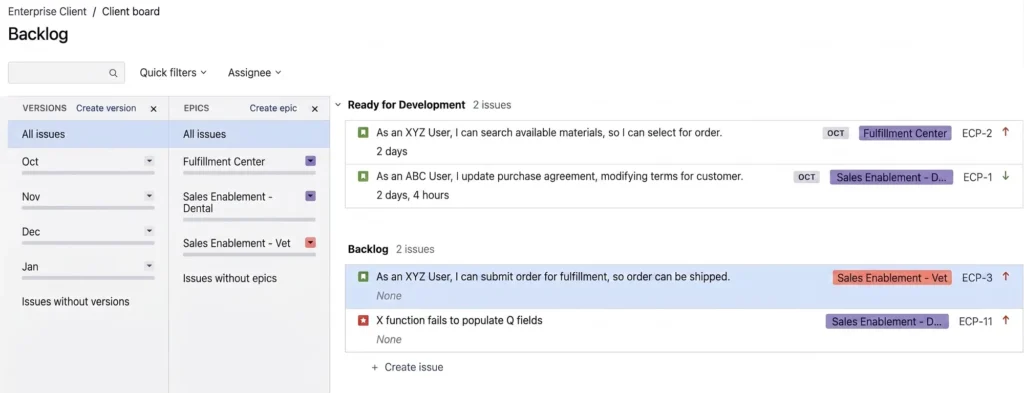Close the Versions panel
Screen dimensions: 1024x393
[153, 109]
